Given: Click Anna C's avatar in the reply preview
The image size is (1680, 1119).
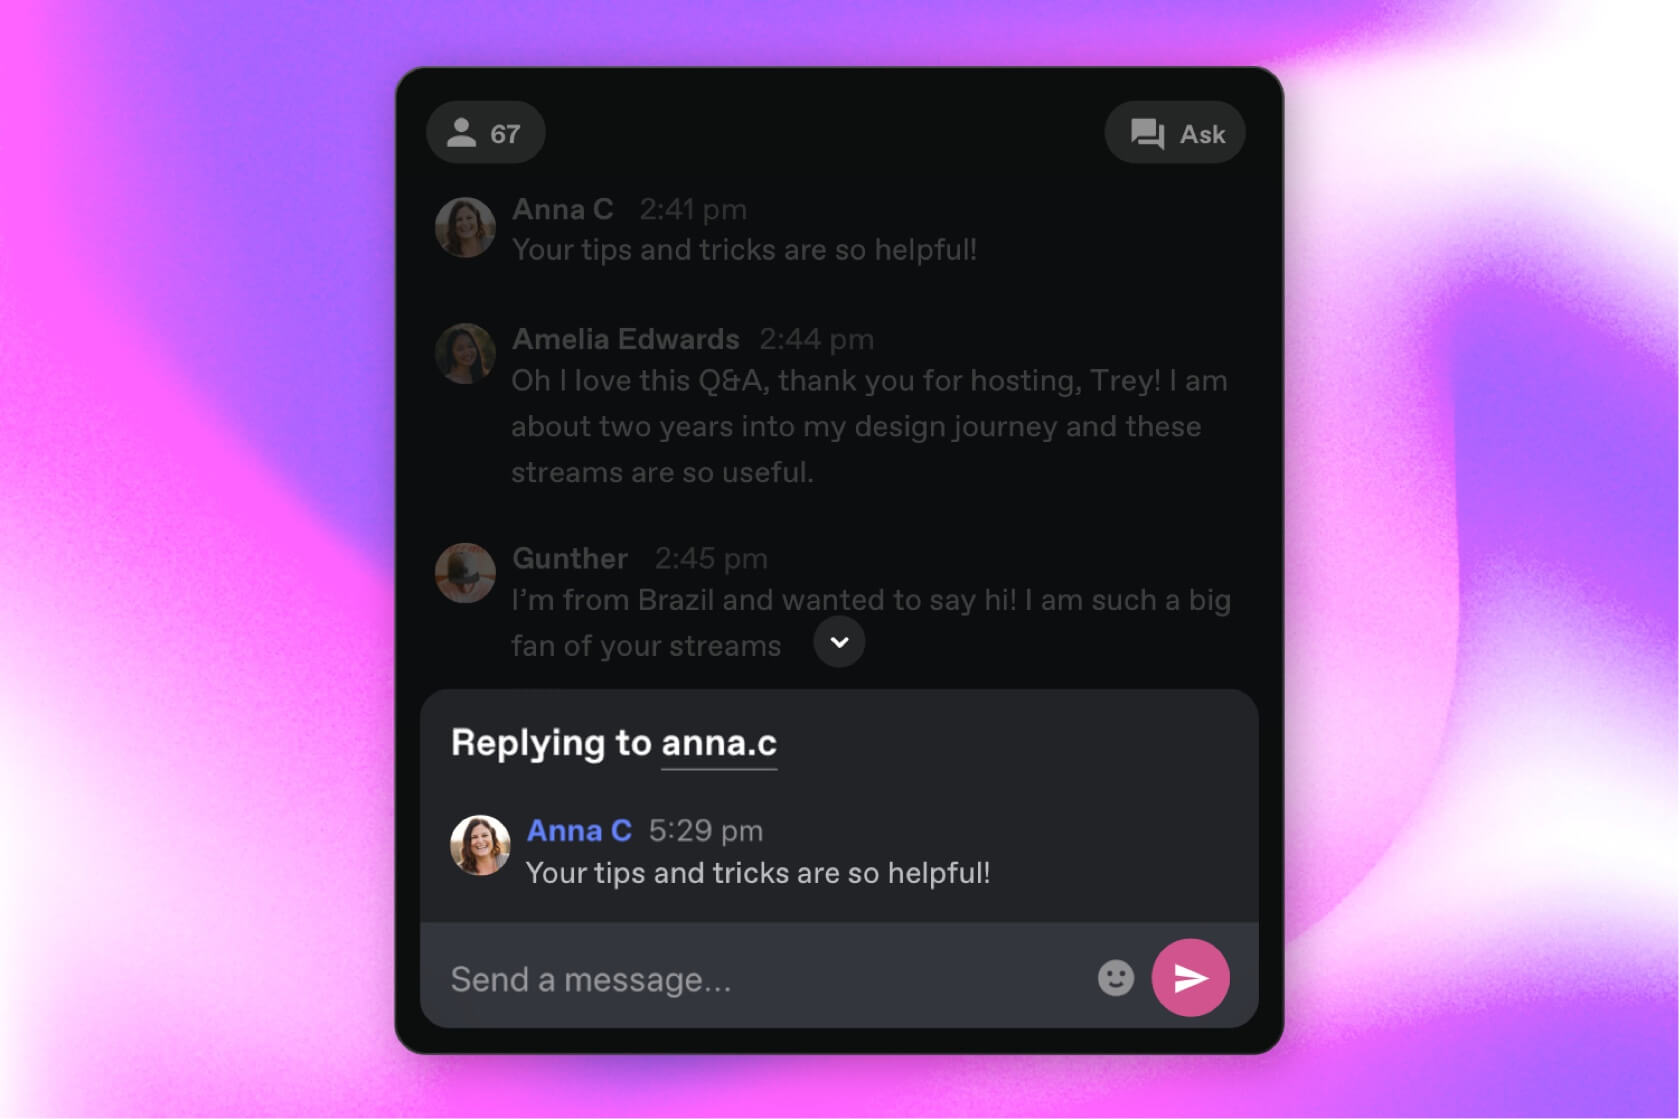Looking at the screenshot, I should 480,845.
